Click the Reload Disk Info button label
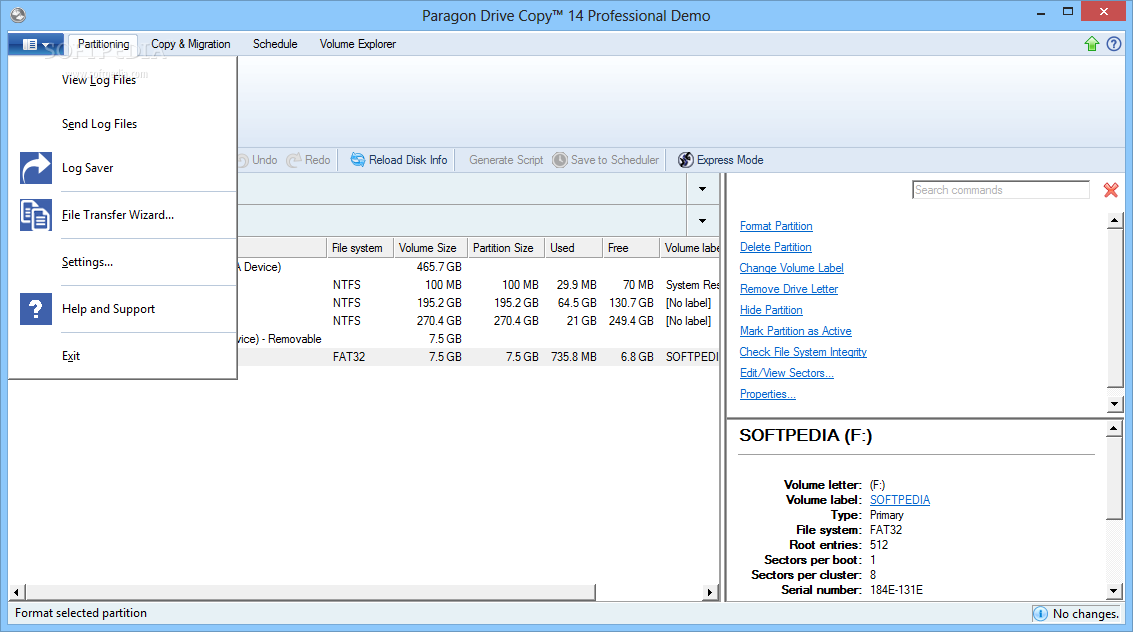Viewport: 1133px width, 632px height. 408,160
